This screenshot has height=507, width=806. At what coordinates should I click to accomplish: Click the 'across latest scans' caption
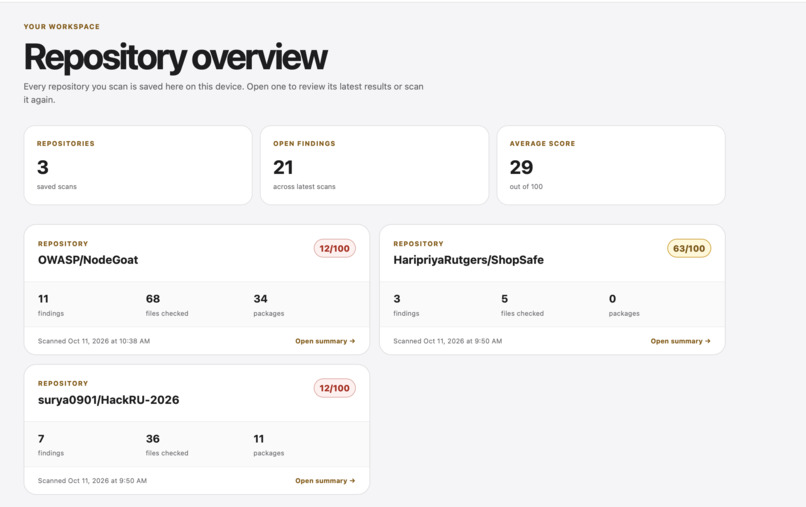pos(304,187)
